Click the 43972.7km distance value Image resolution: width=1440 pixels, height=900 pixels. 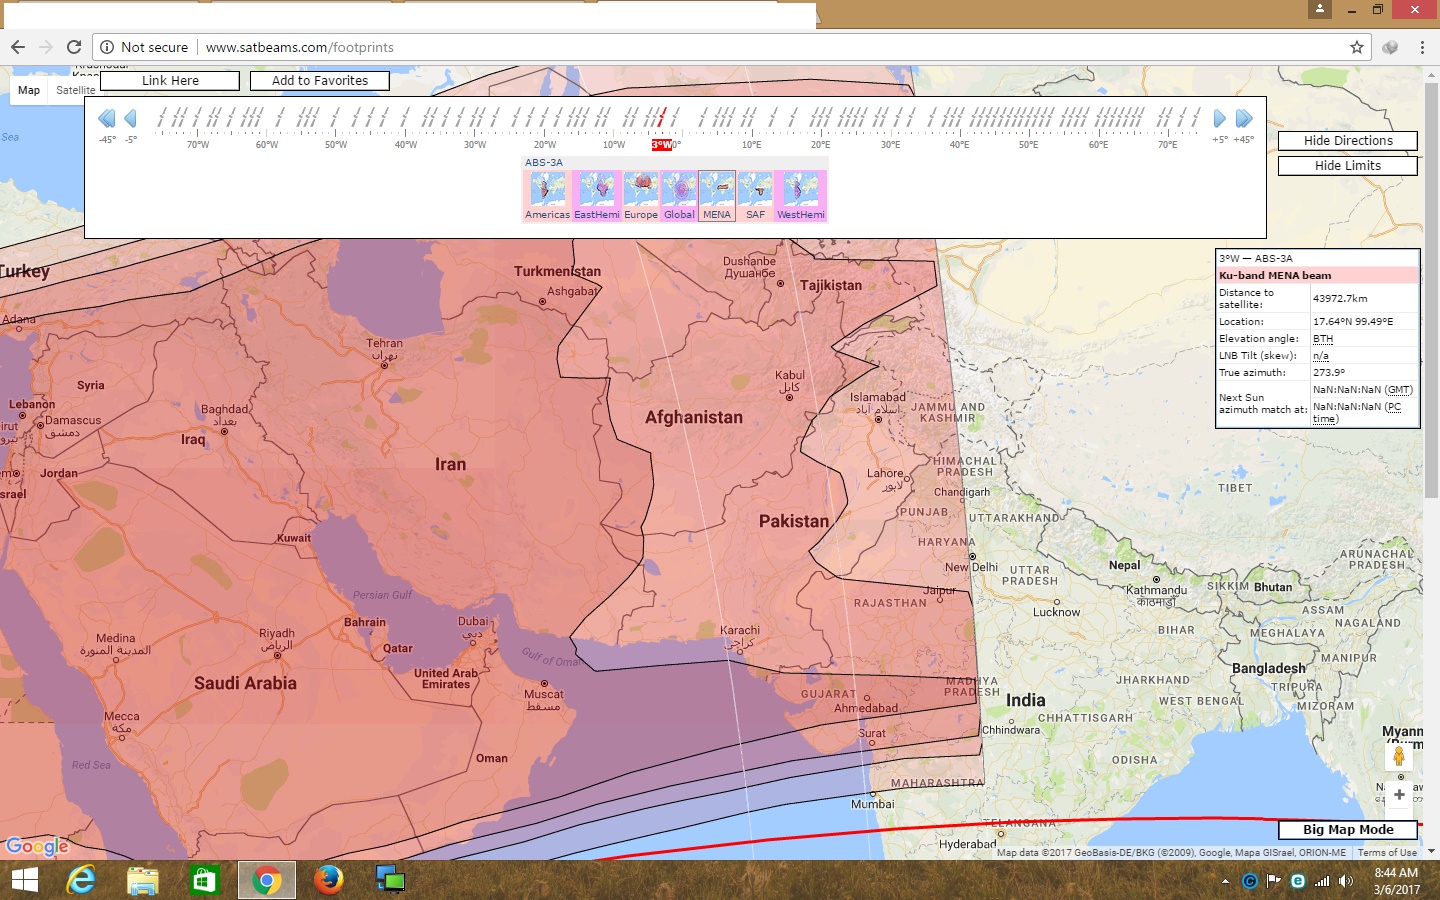(1340, 298)
